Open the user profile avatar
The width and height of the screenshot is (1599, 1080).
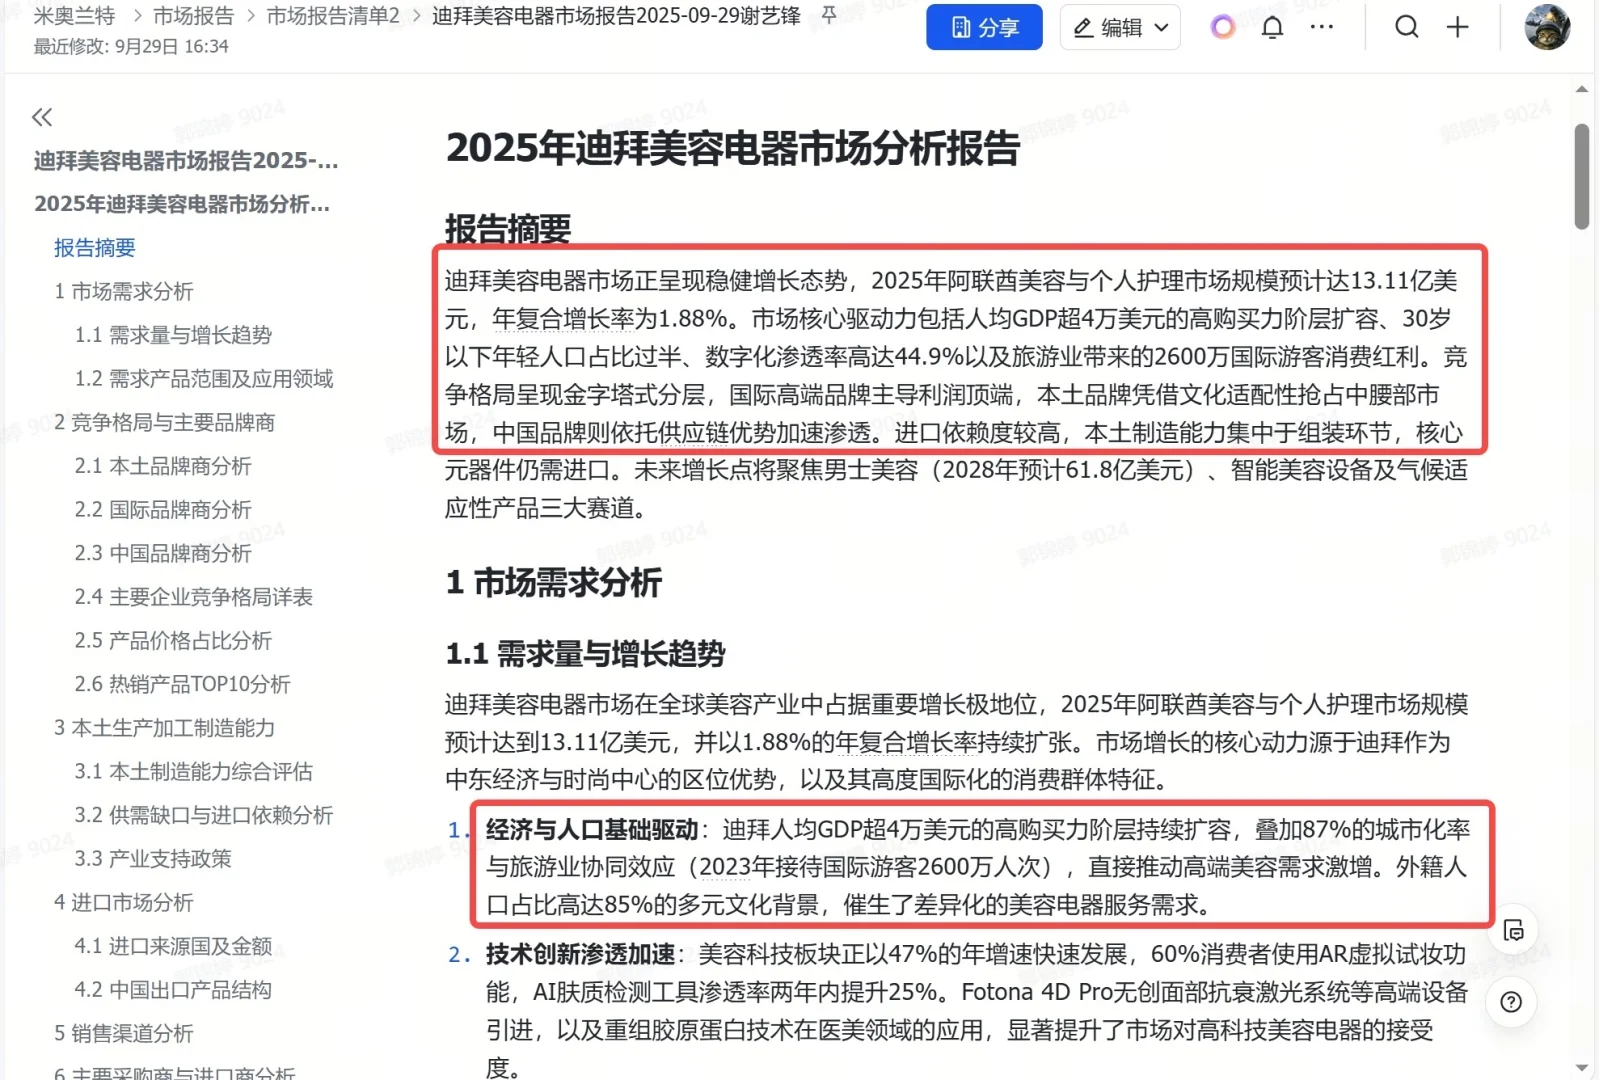[x=1547, y=27]
